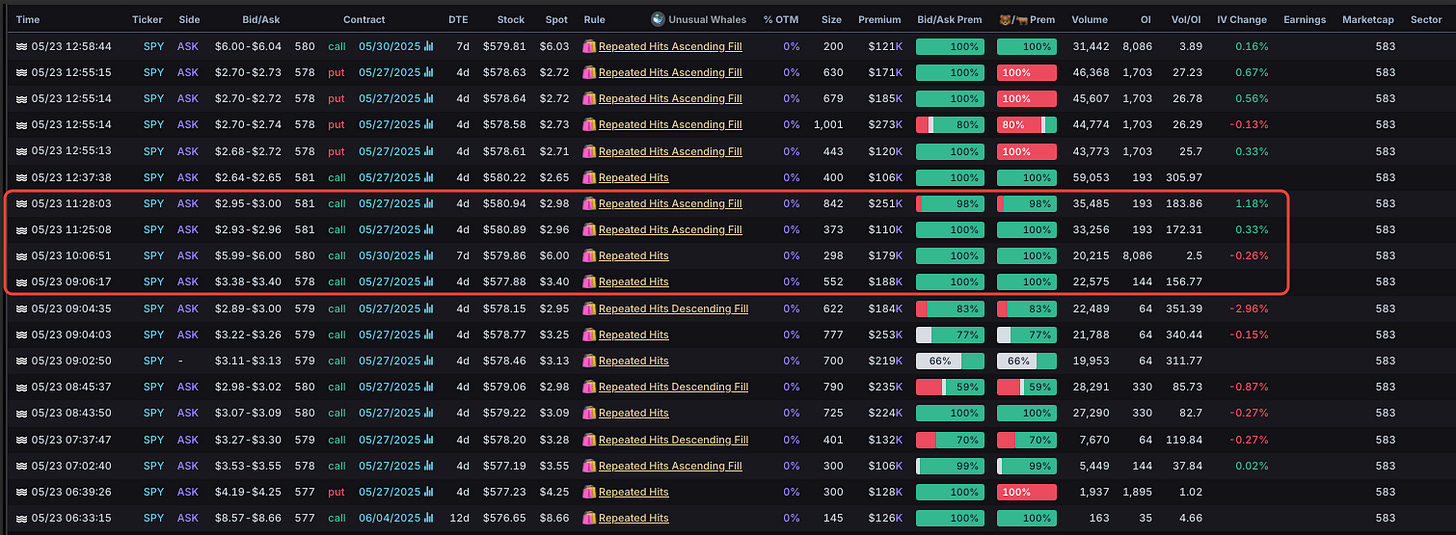The height and width of the screenshot is (535, 1456).
Task: Sort by the Size column header
Action: [x=831, y=20]
